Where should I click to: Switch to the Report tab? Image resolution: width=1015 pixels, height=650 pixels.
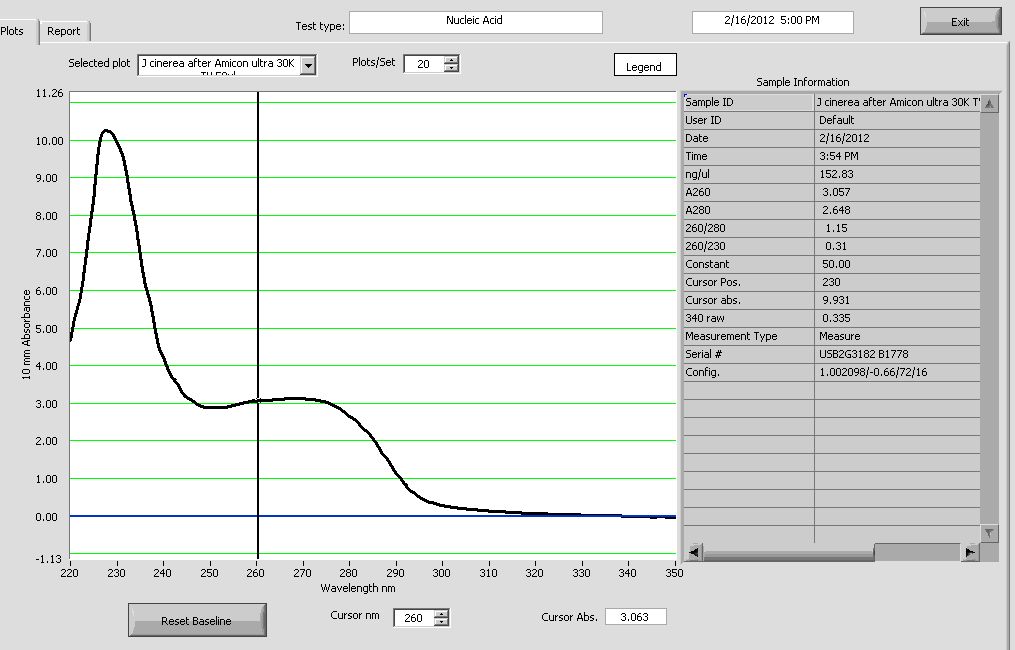click(64, 31)
